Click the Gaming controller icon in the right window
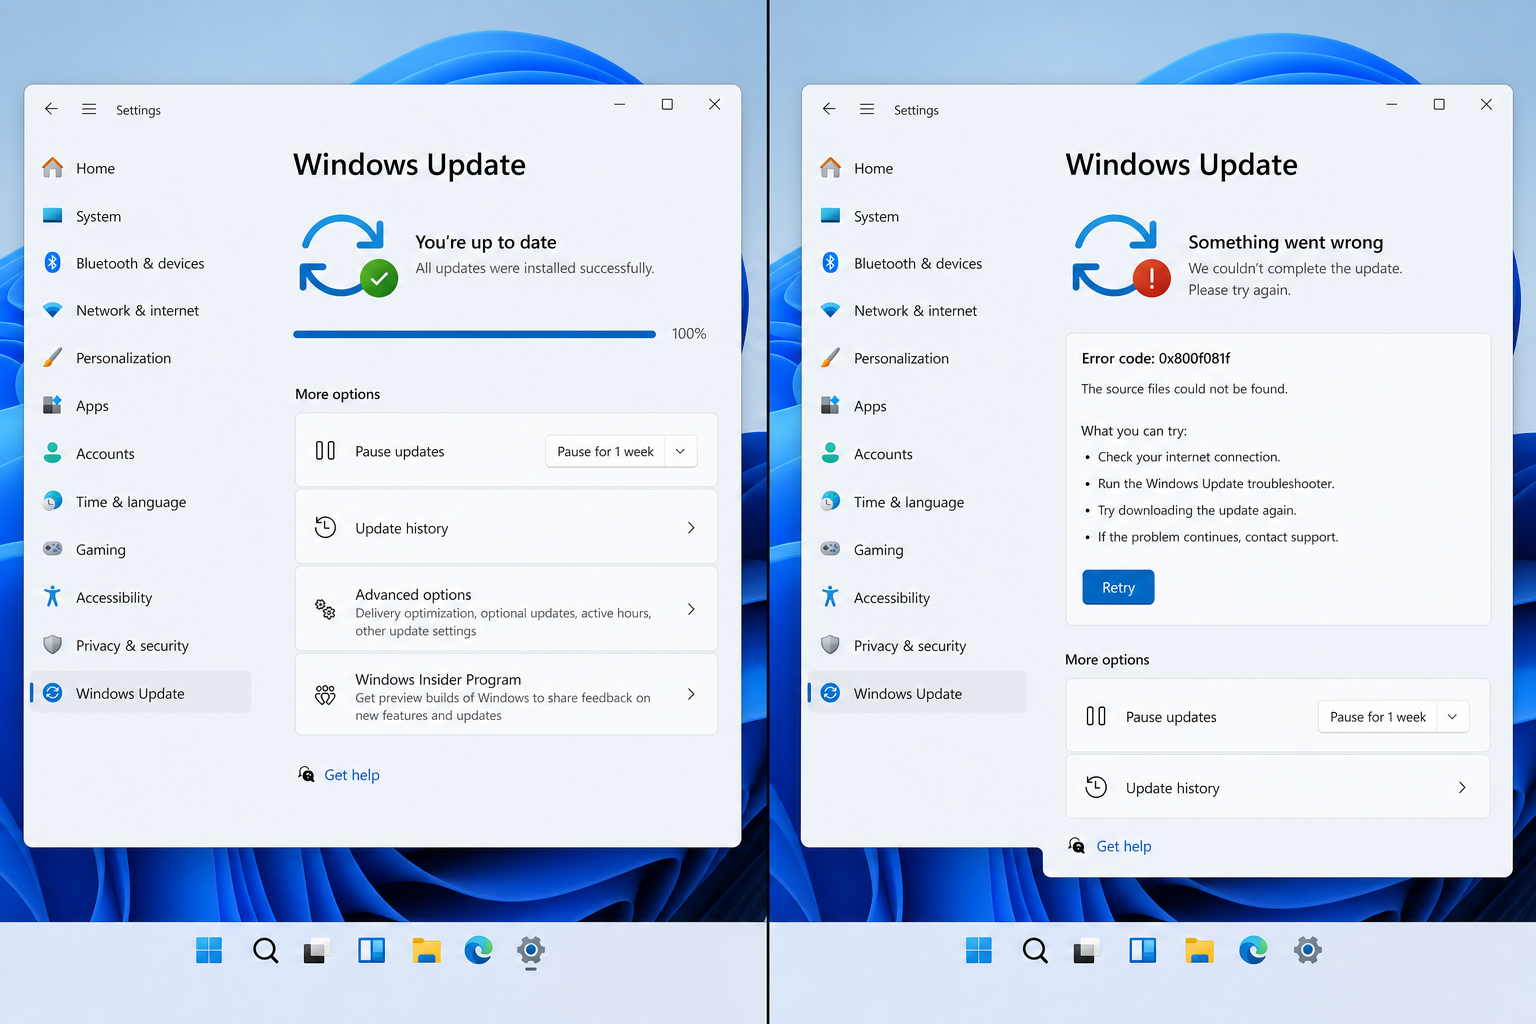The width and height of the screenshot is (1536, 1024). coord(830,549)
